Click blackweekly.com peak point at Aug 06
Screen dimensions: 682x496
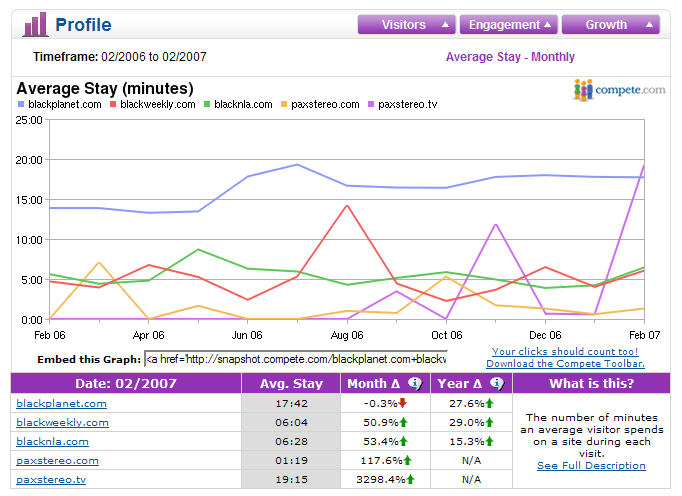347,205
